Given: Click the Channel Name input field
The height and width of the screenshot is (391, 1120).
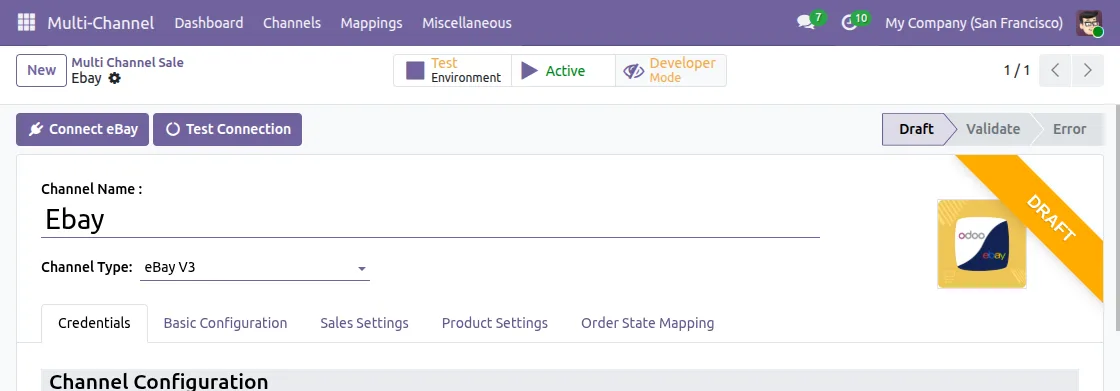Looking at the screenshot, I should 430,219.
